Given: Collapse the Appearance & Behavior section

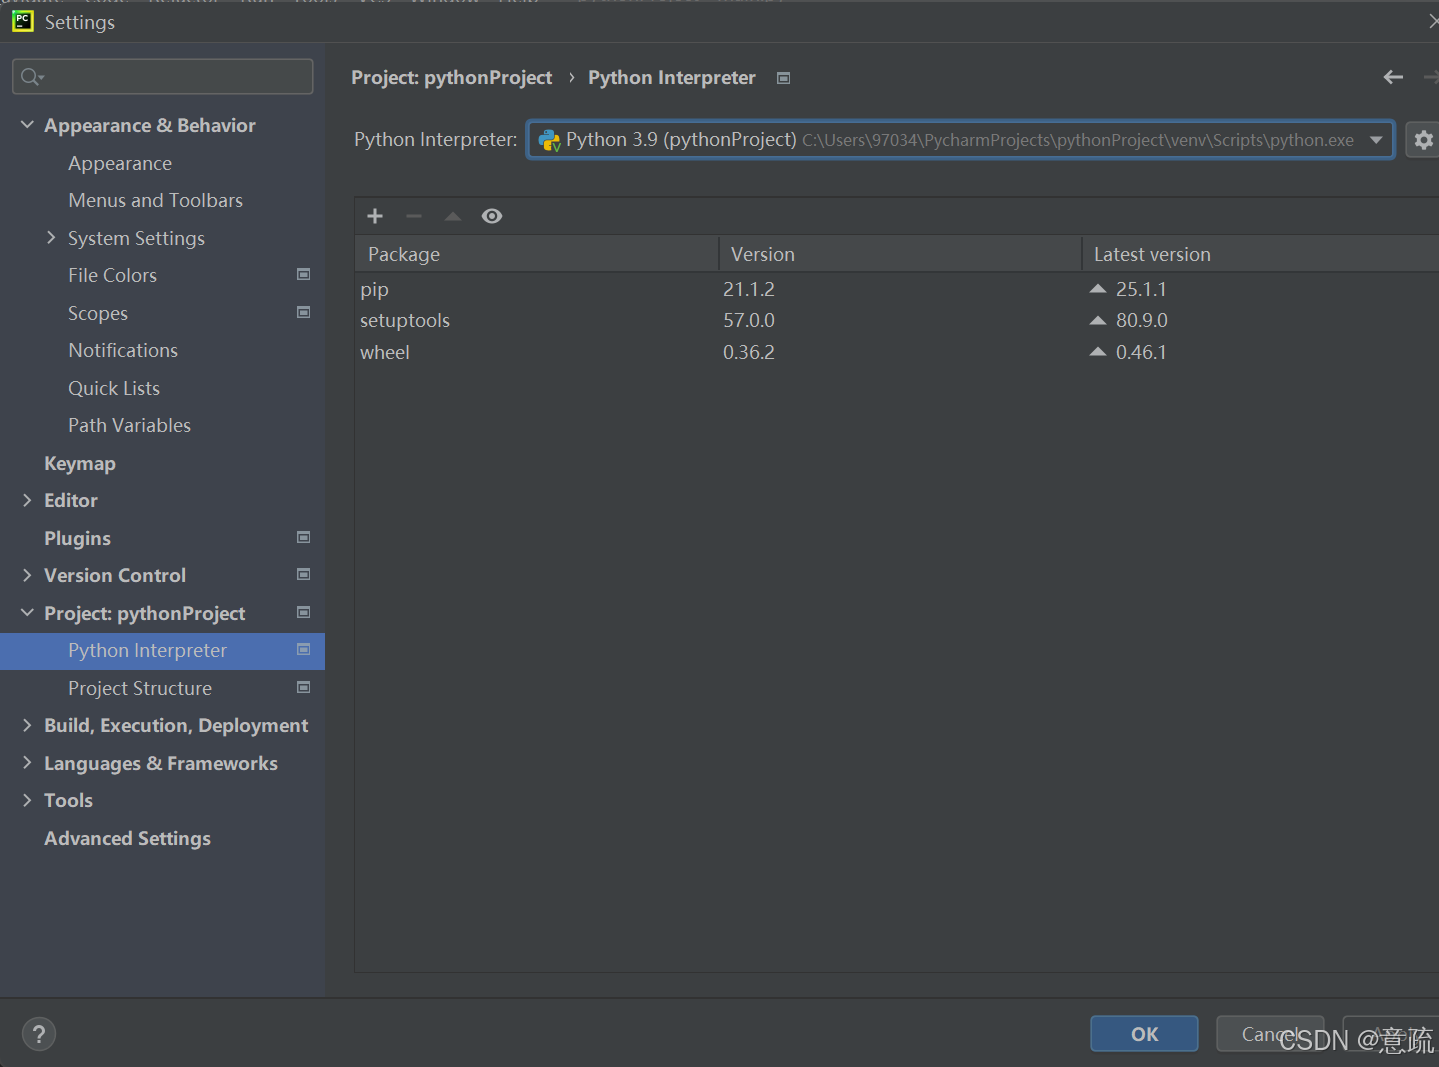Looking at the screenshot, I should 27,125.
